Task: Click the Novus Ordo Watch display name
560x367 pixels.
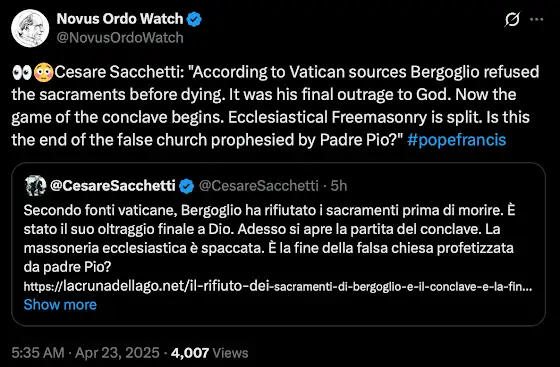Action: point(120,19)
